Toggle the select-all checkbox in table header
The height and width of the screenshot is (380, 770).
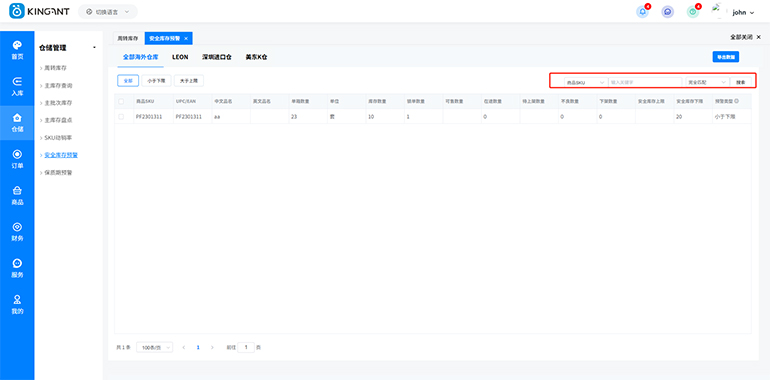pyautogui.click(x=121, y=101)
